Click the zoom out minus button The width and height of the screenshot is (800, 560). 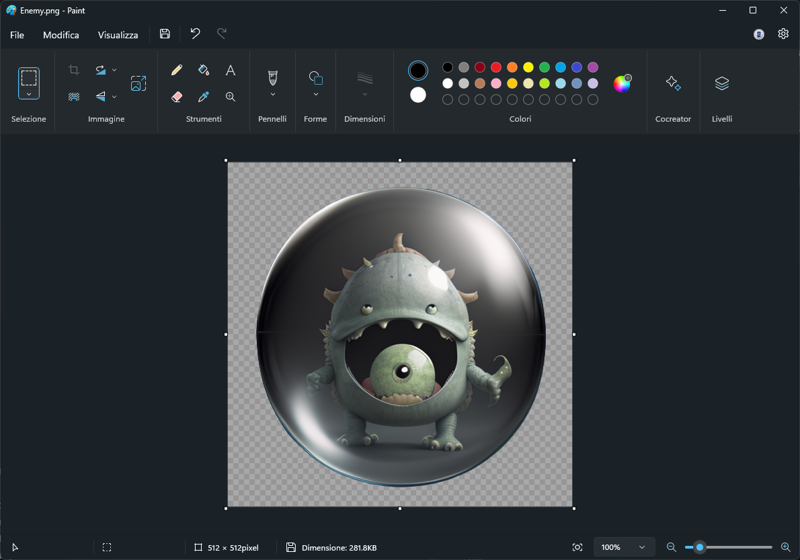671,547
